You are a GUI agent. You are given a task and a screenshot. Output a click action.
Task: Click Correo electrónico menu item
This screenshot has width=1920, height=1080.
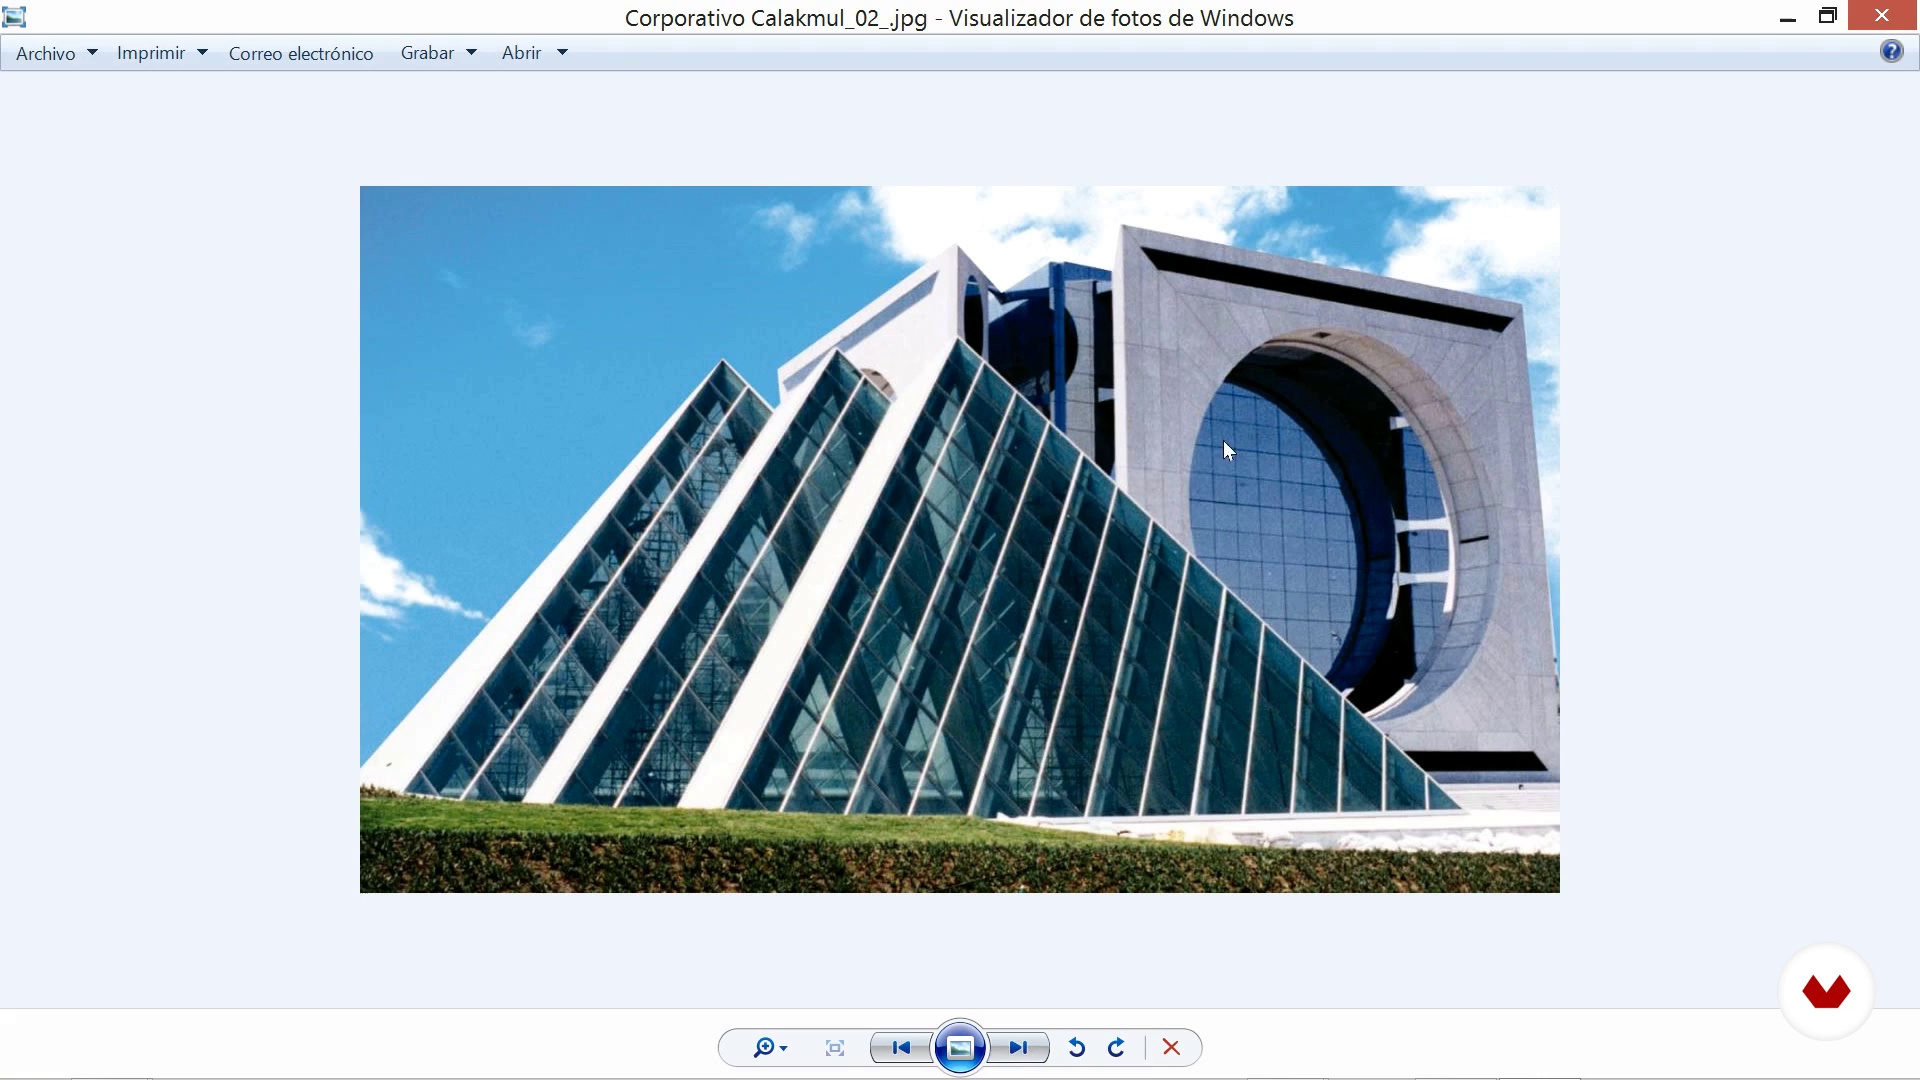[301, 53]
